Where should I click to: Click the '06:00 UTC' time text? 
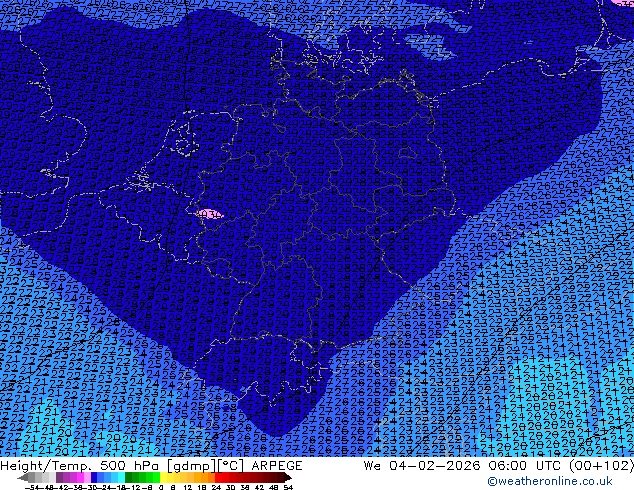[524, 466]
